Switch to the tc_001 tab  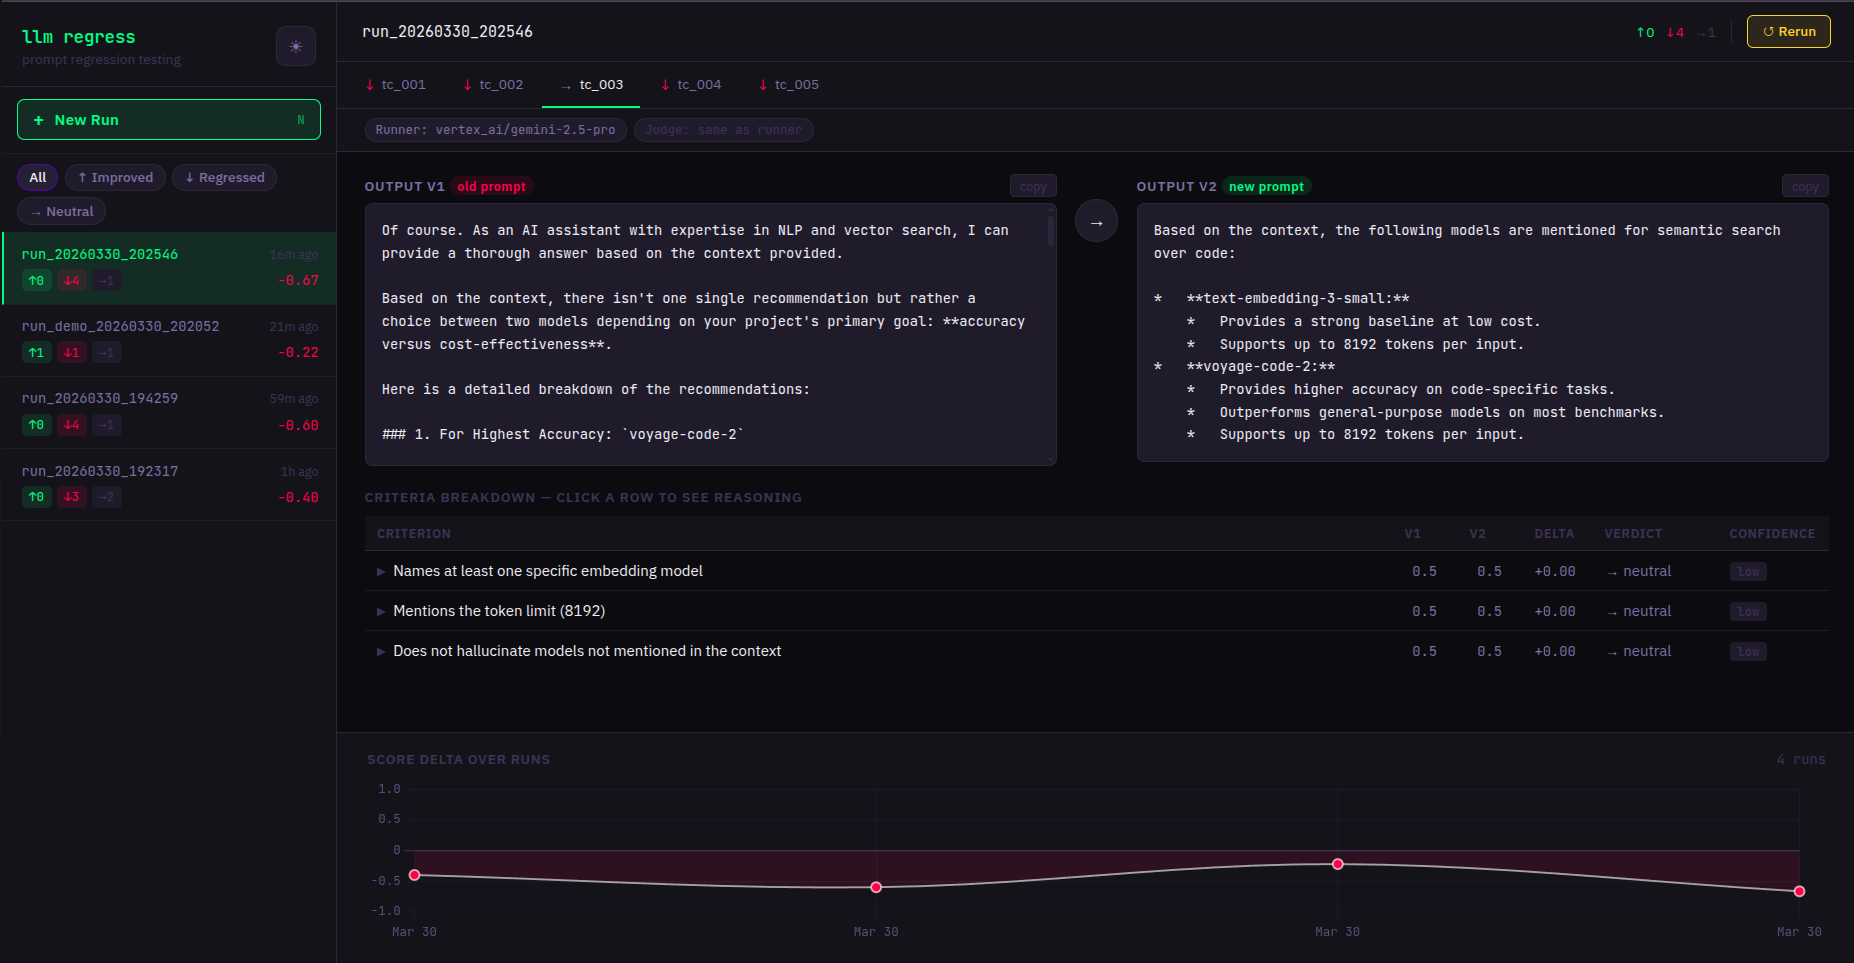[396, 85]
